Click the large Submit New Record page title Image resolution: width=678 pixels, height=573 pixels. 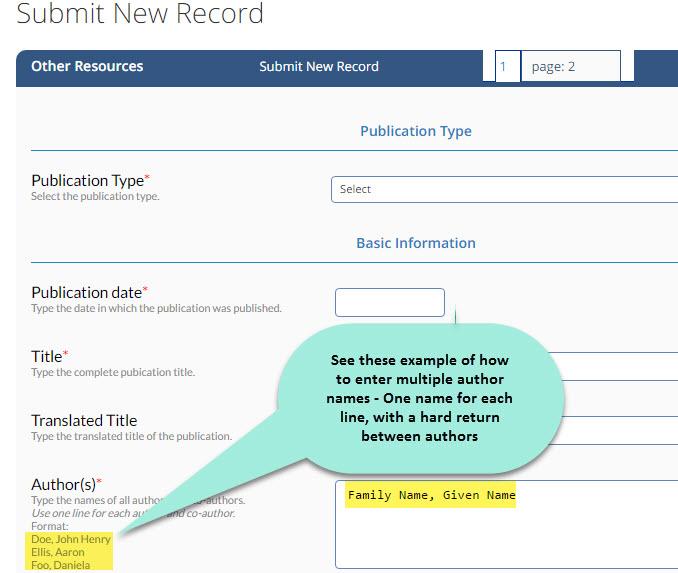pyautogui.click(x=140, y=14)
